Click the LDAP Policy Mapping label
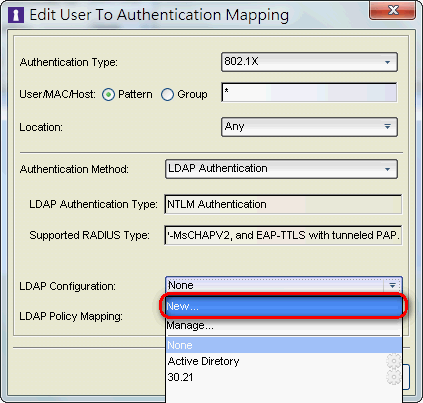423x403 pixels. coord(71,316)
